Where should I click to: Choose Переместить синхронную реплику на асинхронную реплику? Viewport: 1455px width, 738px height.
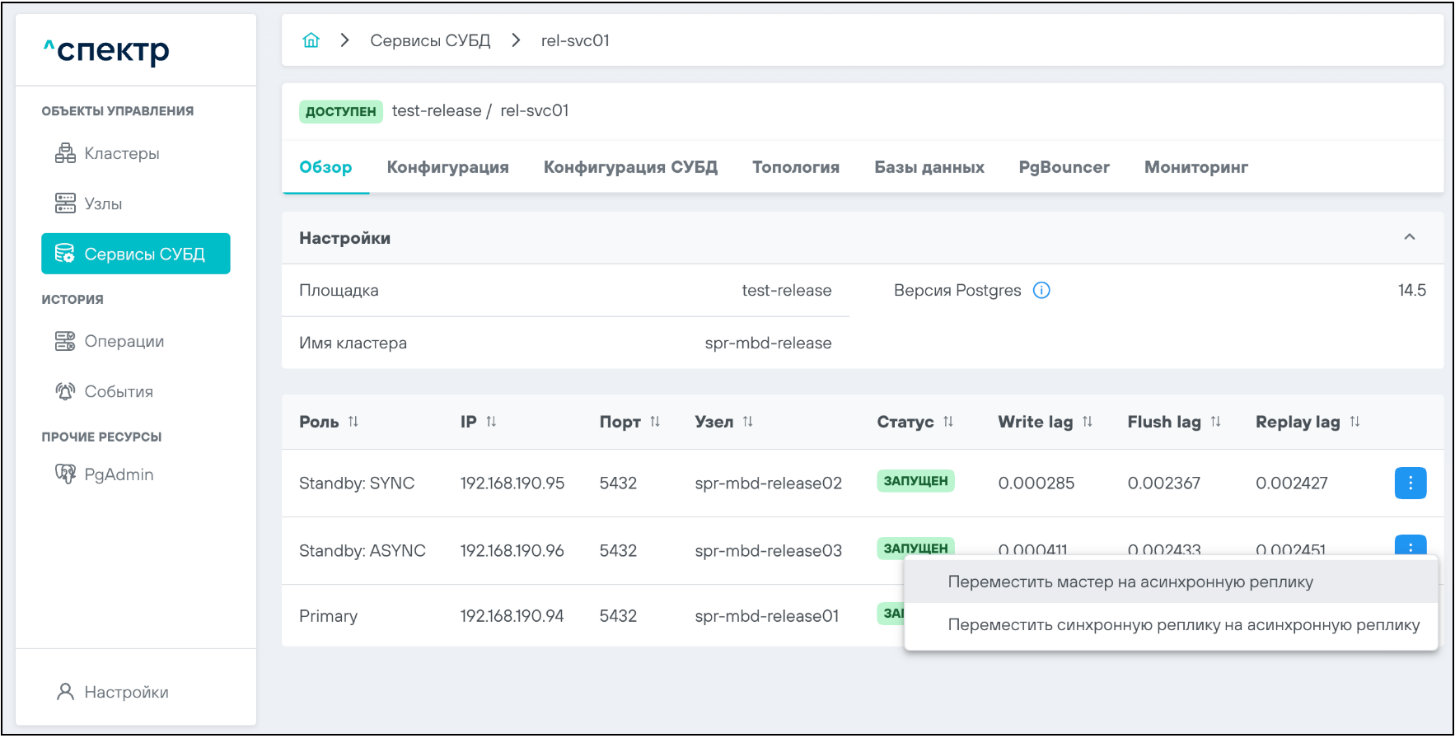(1183, 625)
